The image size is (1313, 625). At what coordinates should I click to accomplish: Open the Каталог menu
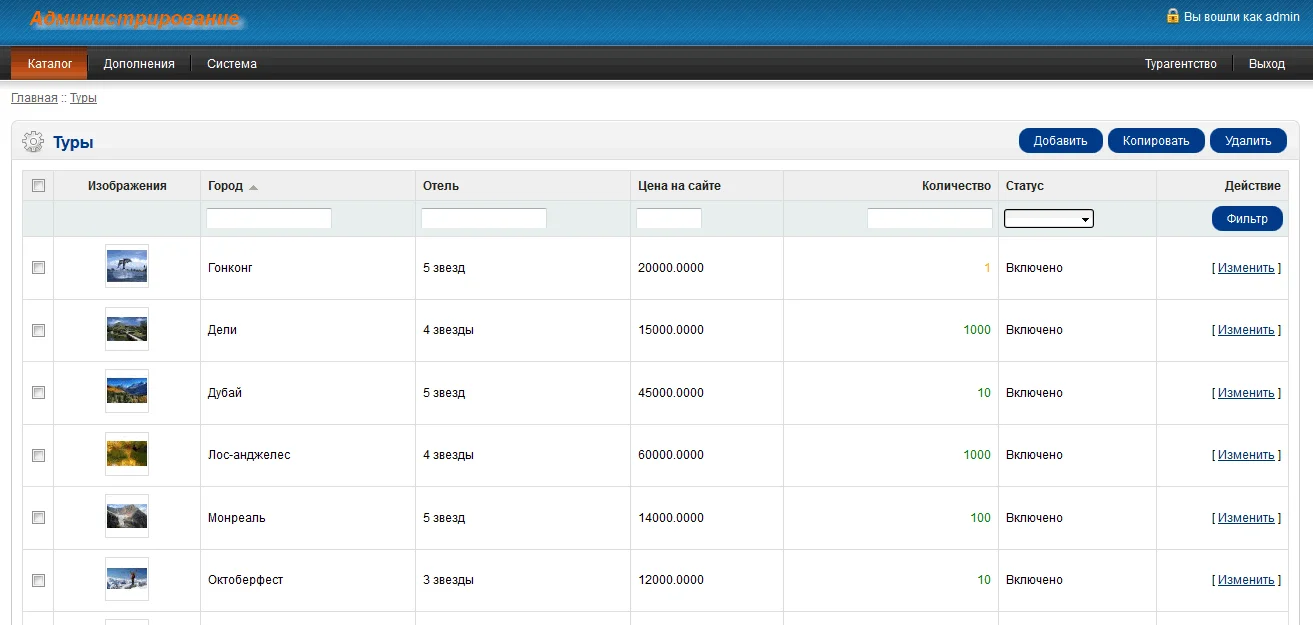coord(50,64)
